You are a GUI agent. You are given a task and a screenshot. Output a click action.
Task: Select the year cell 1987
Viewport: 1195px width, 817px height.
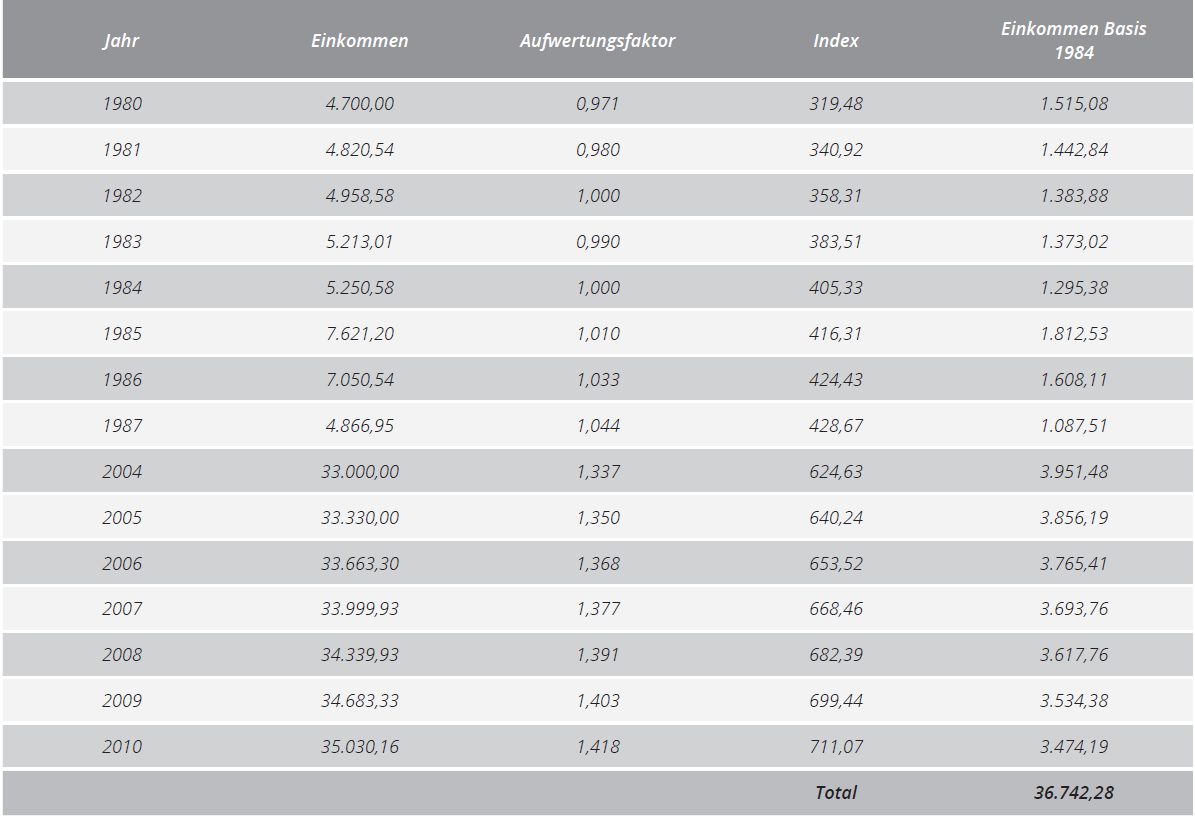pos(122,425)
